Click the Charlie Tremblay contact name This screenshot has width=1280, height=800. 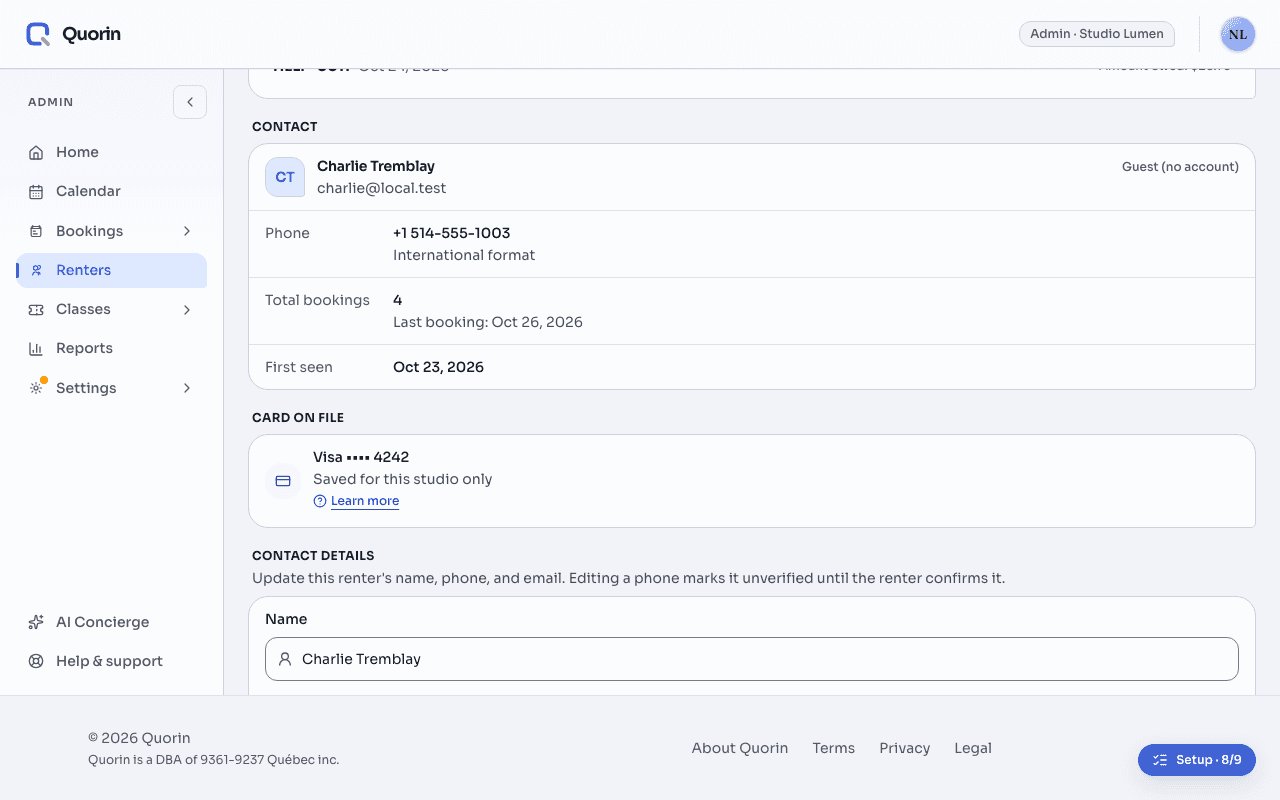pos(376,166)
